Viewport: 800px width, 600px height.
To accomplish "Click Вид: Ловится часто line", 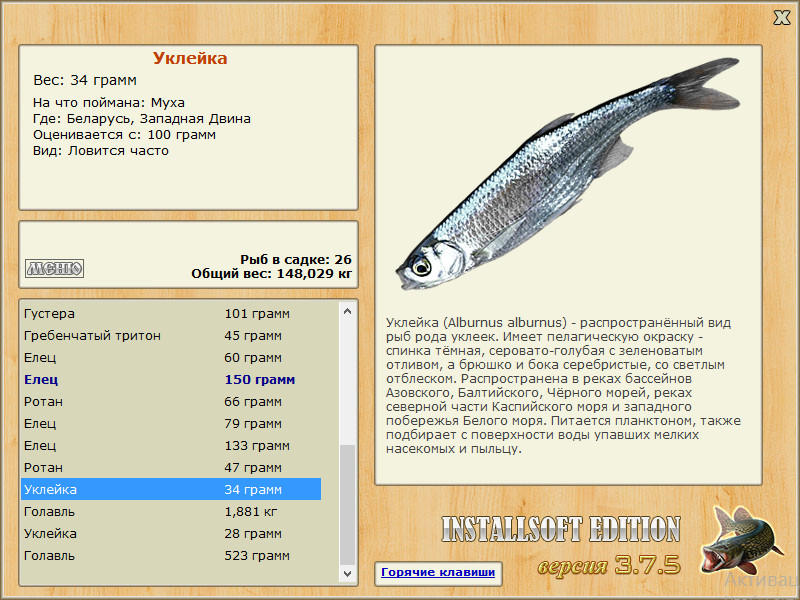I will [101, 151].
